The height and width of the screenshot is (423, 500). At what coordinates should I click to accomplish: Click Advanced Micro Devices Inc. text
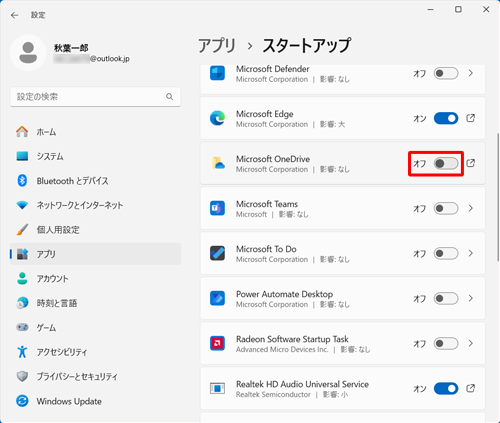pyautogui.click(x=282, y=349)
